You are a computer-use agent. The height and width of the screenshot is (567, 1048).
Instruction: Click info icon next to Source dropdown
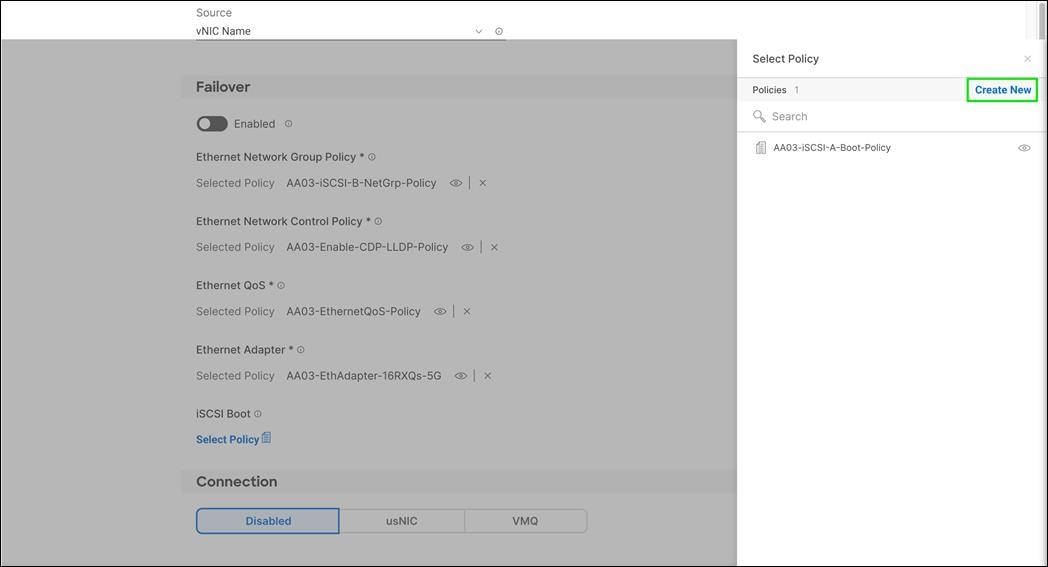click(x=499, y=31)
